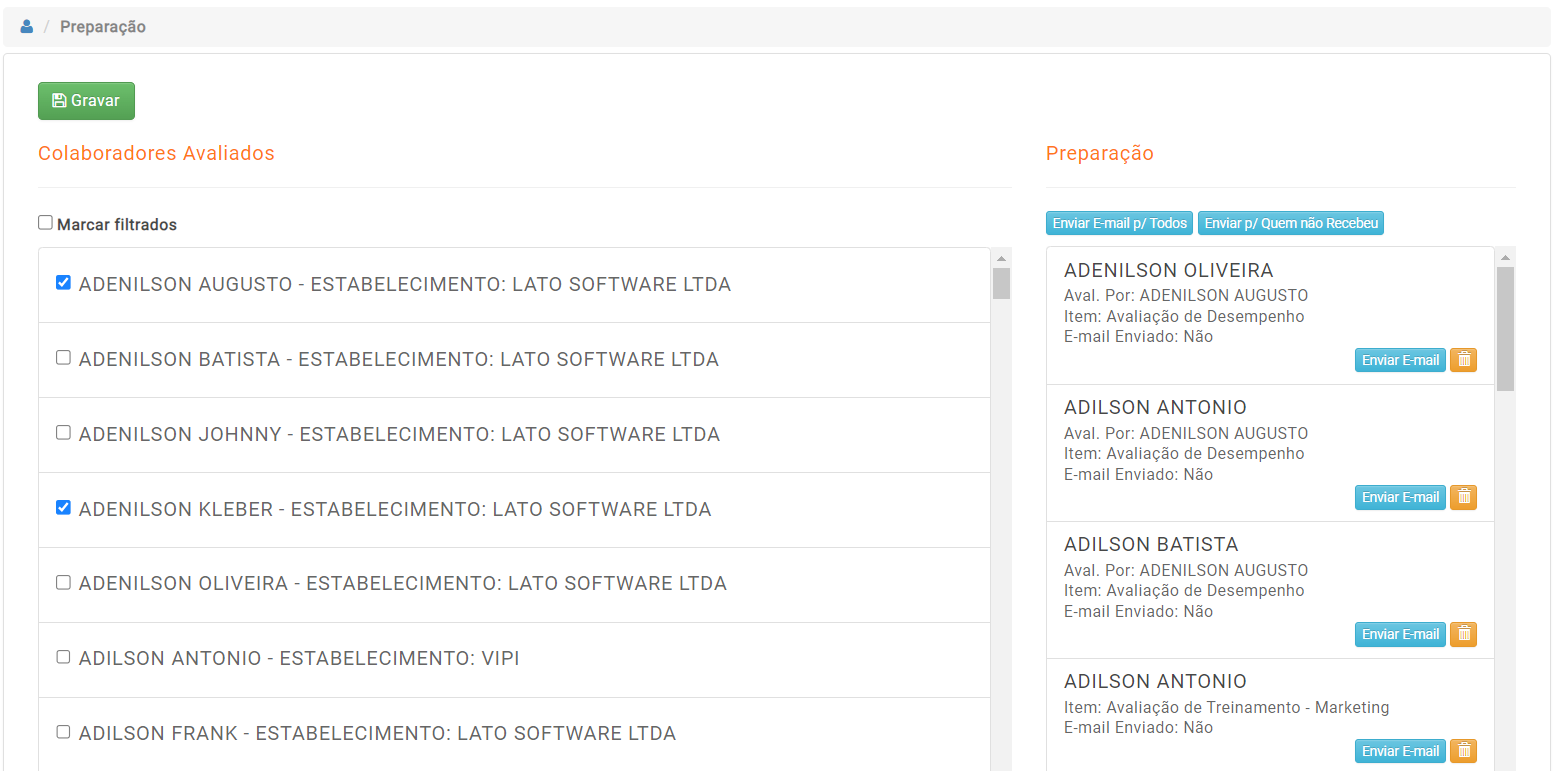Click the ADENILSON BATISTA - ESTABELECIMENTO label
The width and height of the screenshot is (1555, 771).
(x=399, y=360)
